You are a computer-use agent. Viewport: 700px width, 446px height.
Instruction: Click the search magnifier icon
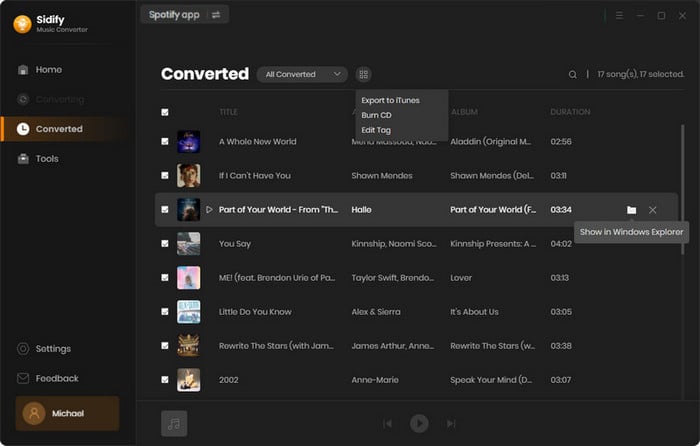click(573, 74)
